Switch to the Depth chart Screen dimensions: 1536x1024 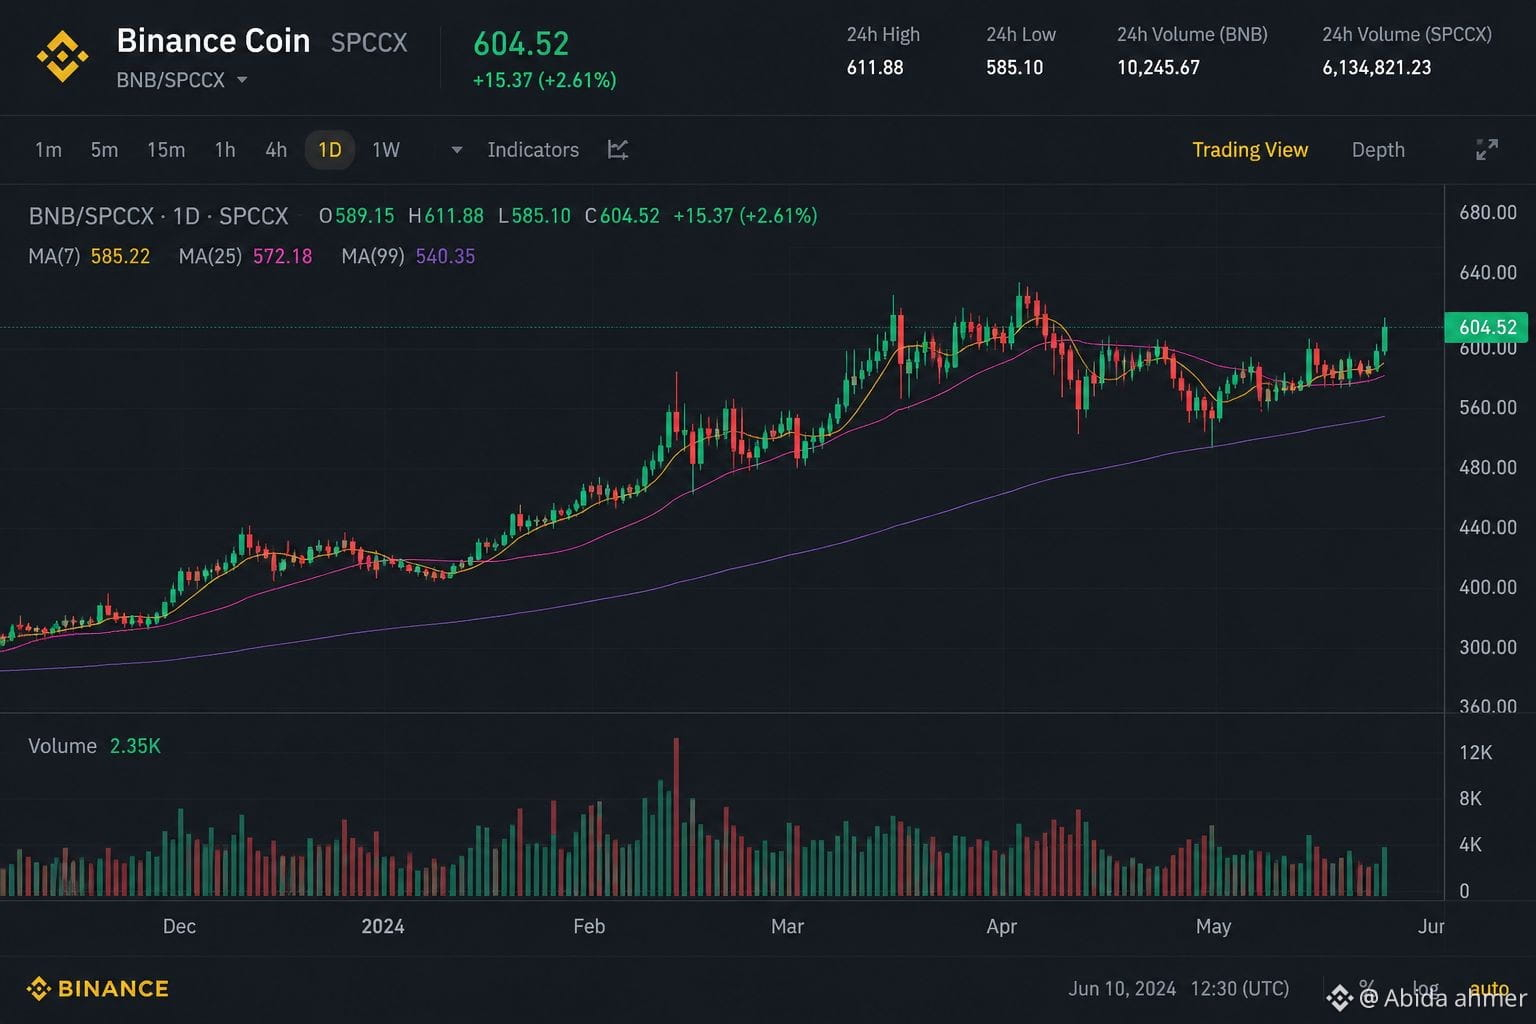[1378, 150]
